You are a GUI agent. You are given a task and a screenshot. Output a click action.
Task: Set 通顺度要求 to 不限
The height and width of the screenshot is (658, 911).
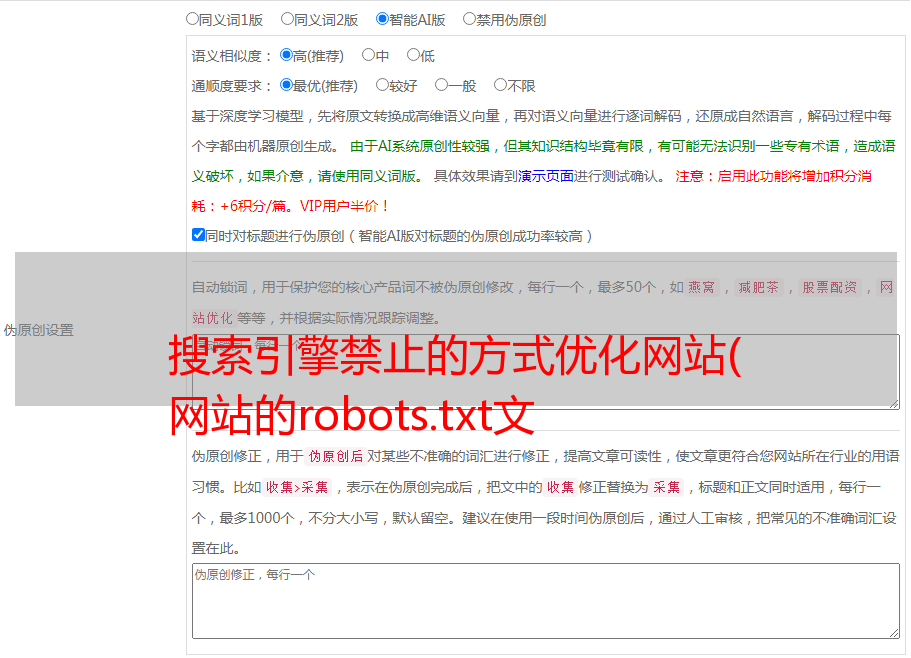point(500,85)
